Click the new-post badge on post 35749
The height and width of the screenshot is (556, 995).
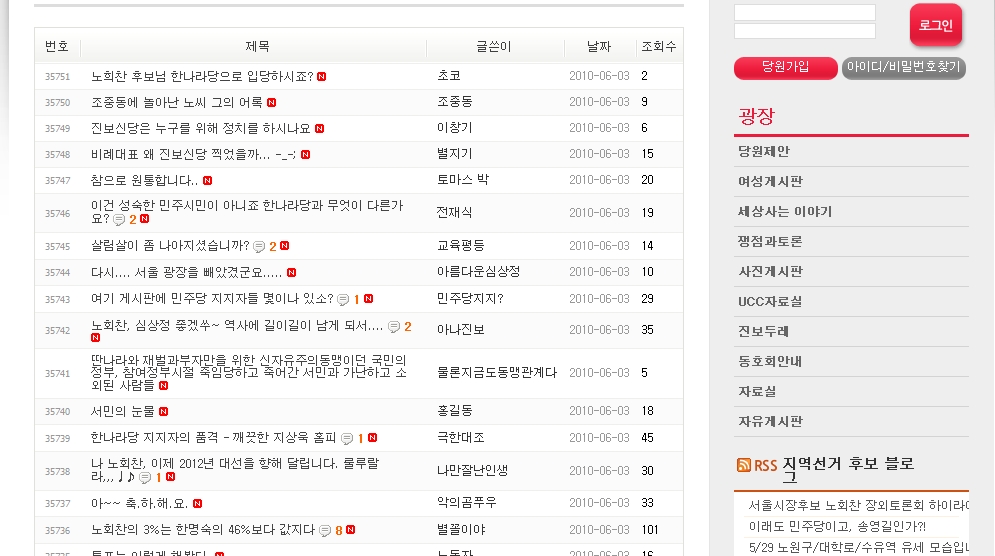pos(320,129)
